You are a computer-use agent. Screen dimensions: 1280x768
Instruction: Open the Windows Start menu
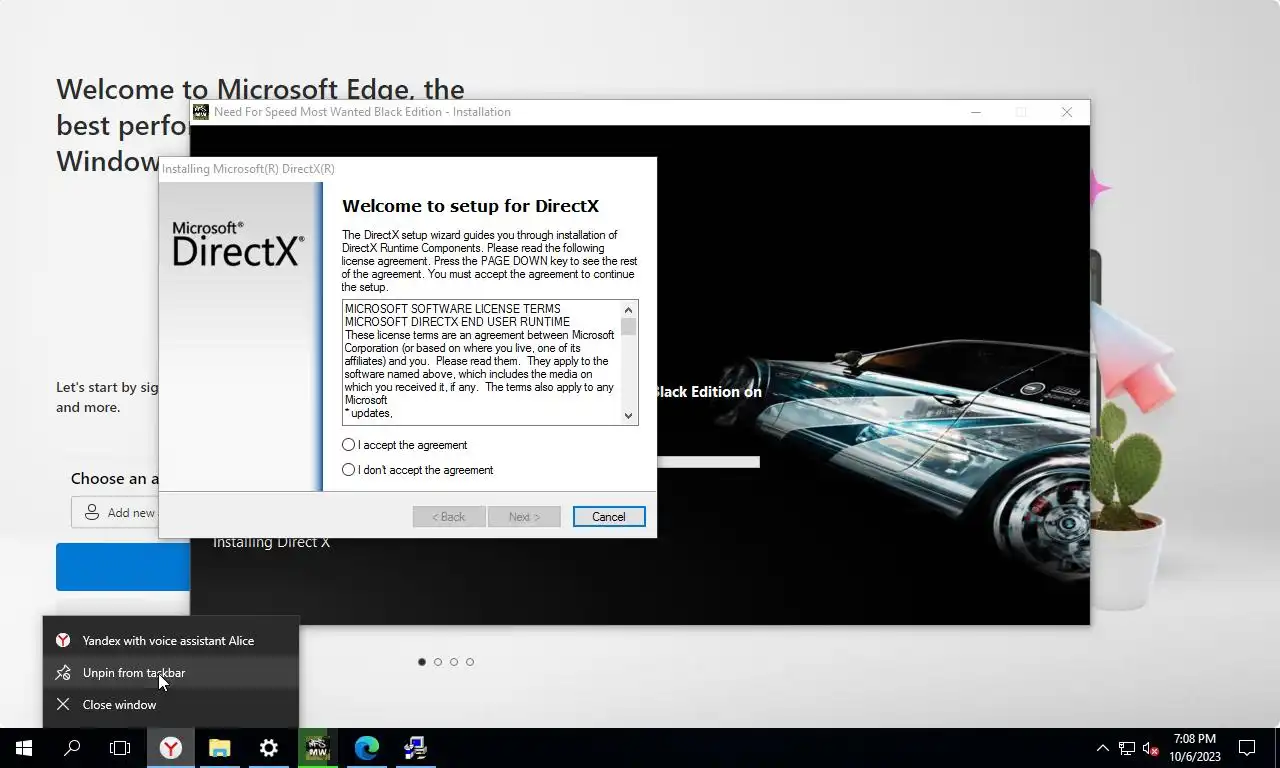[x=24, y=748]
